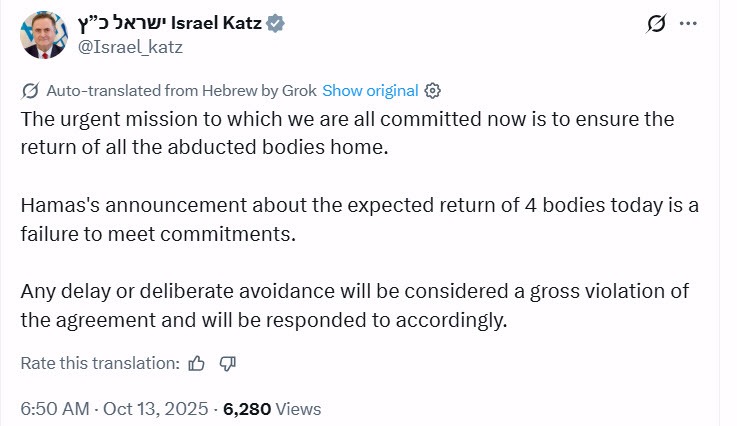Rate translation with thumbs down
737x426 pixels.
[227, 363]
